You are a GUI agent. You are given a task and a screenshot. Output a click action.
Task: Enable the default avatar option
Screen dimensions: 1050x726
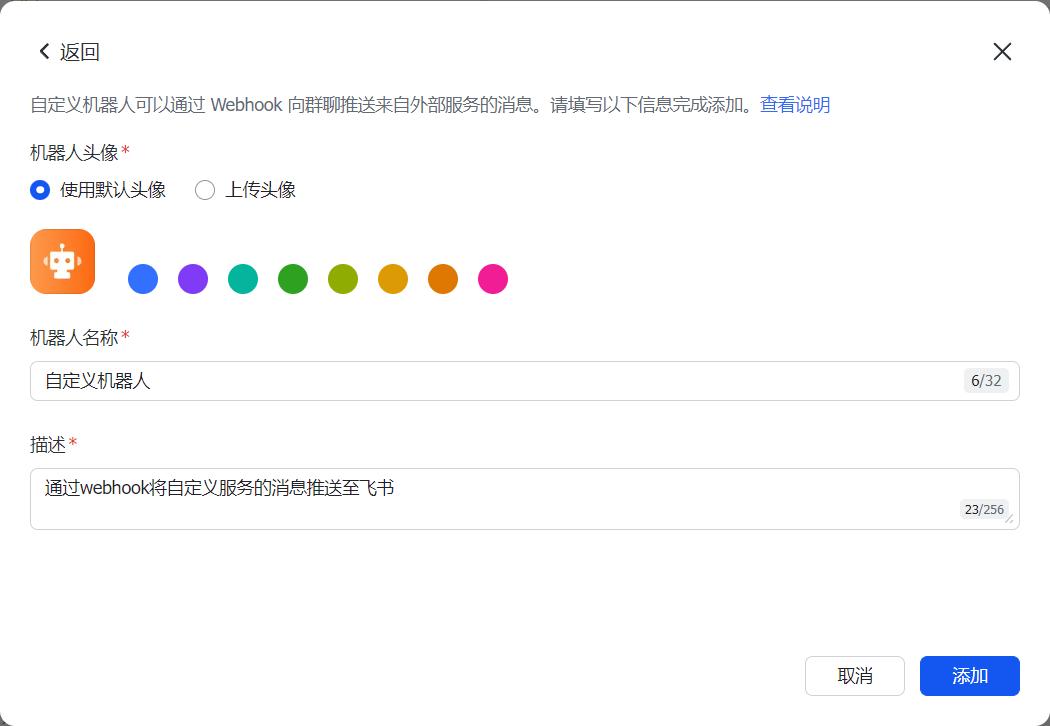click(39, 189)
